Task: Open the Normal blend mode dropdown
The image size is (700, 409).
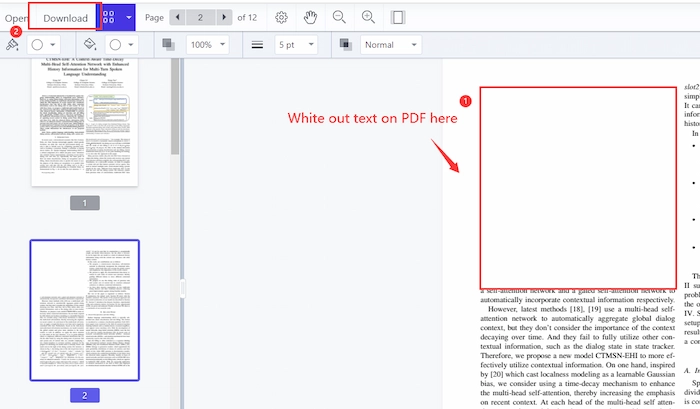Action: 389,45
